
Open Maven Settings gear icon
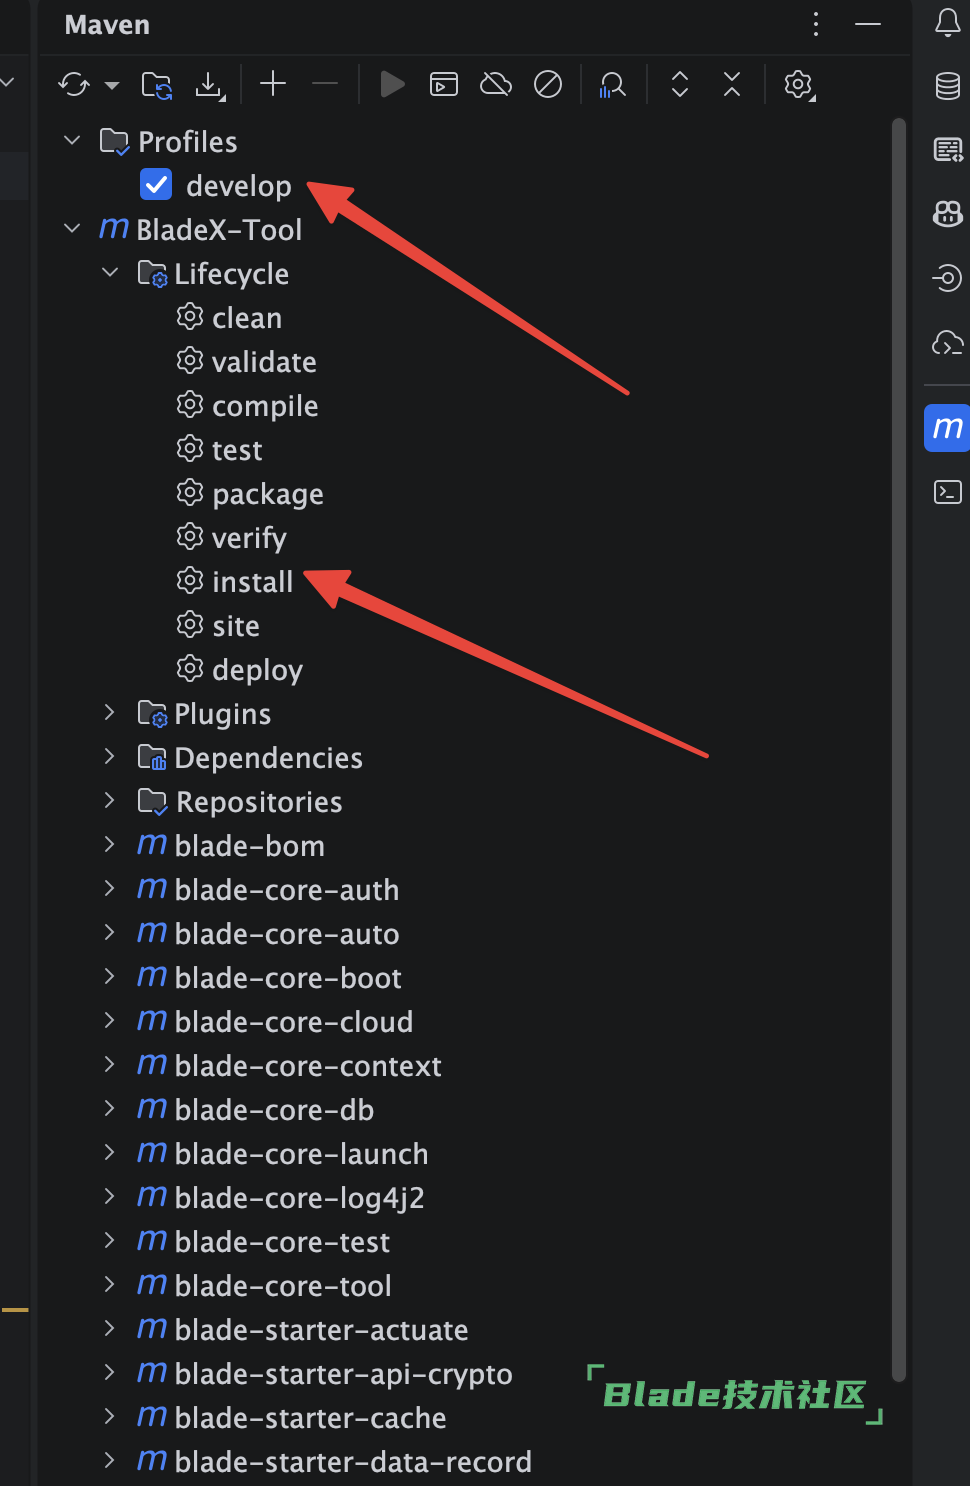pos(798,85)
